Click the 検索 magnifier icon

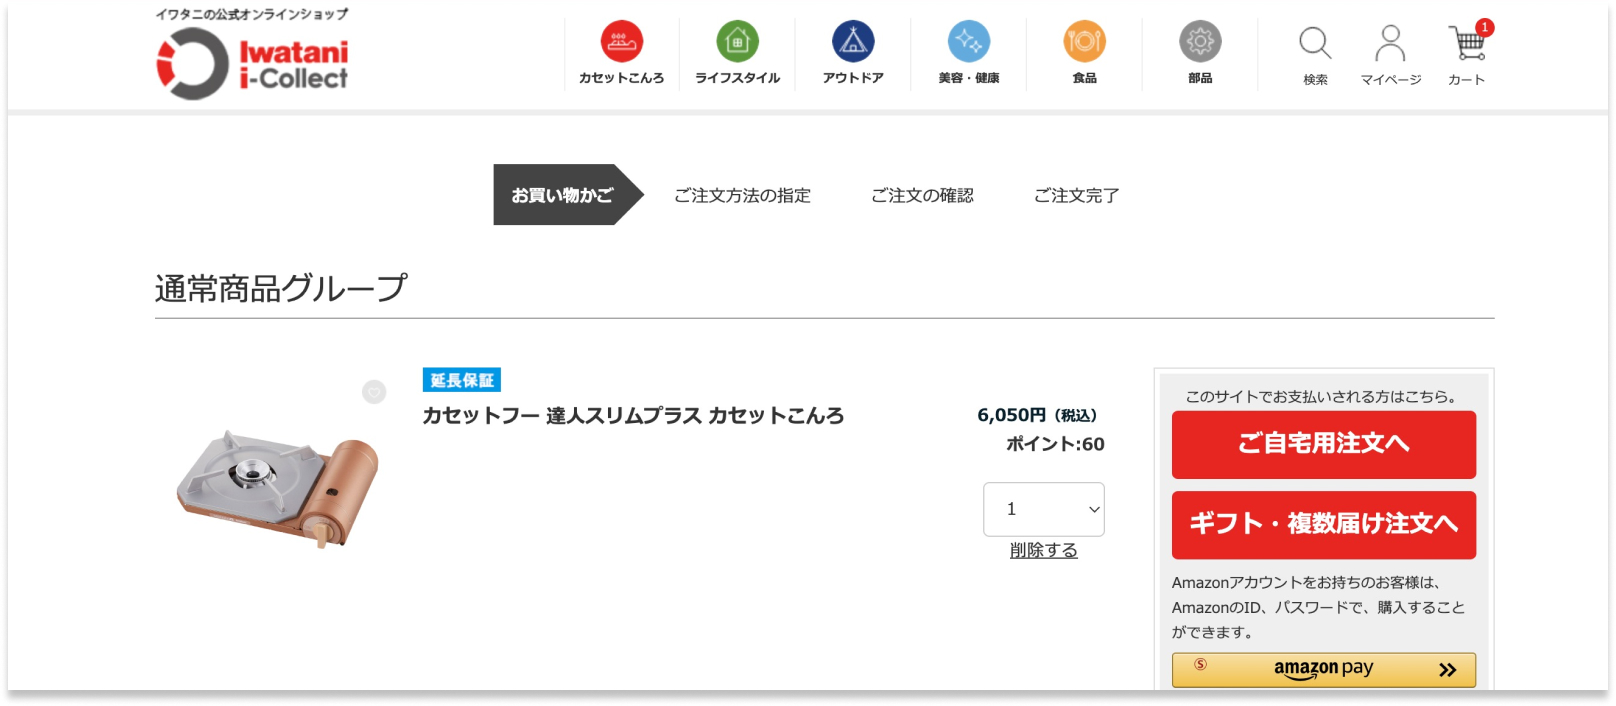[1315, 43]
